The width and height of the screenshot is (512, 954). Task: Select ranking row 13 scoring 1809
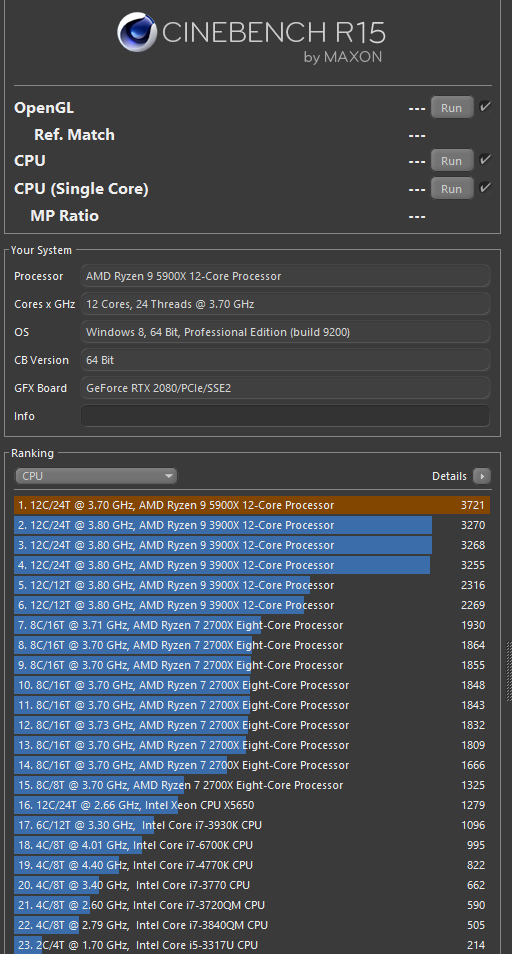pos(252,745)
